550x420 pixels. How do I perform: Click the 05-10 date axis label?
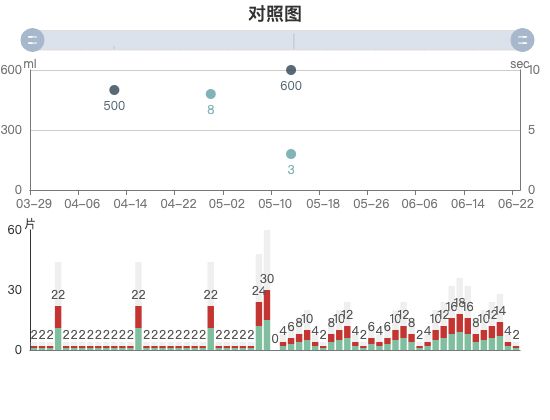pyautogui.click(x=275, y=204)
